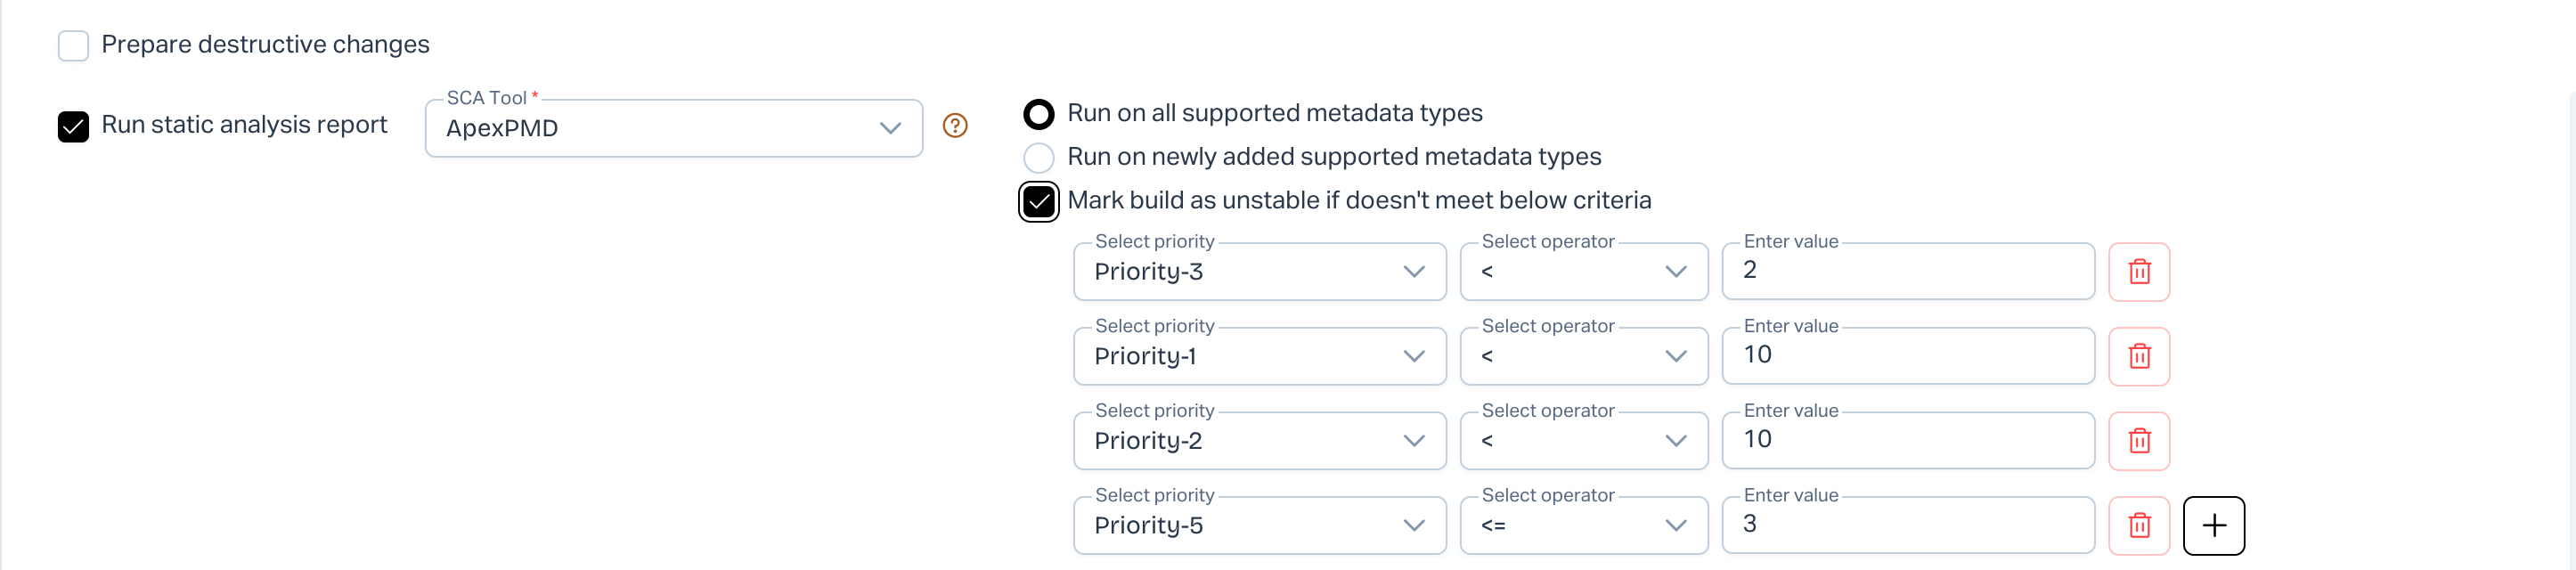Open SCA Tool help icon
The image size is (2576, 570).
tap(955, 126)
